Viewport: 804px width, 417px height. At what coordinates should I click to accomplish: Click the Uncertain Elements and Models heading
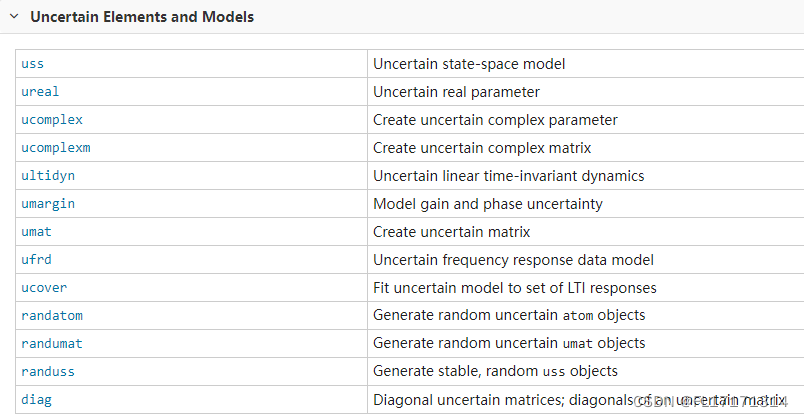(x=142, y=17)
